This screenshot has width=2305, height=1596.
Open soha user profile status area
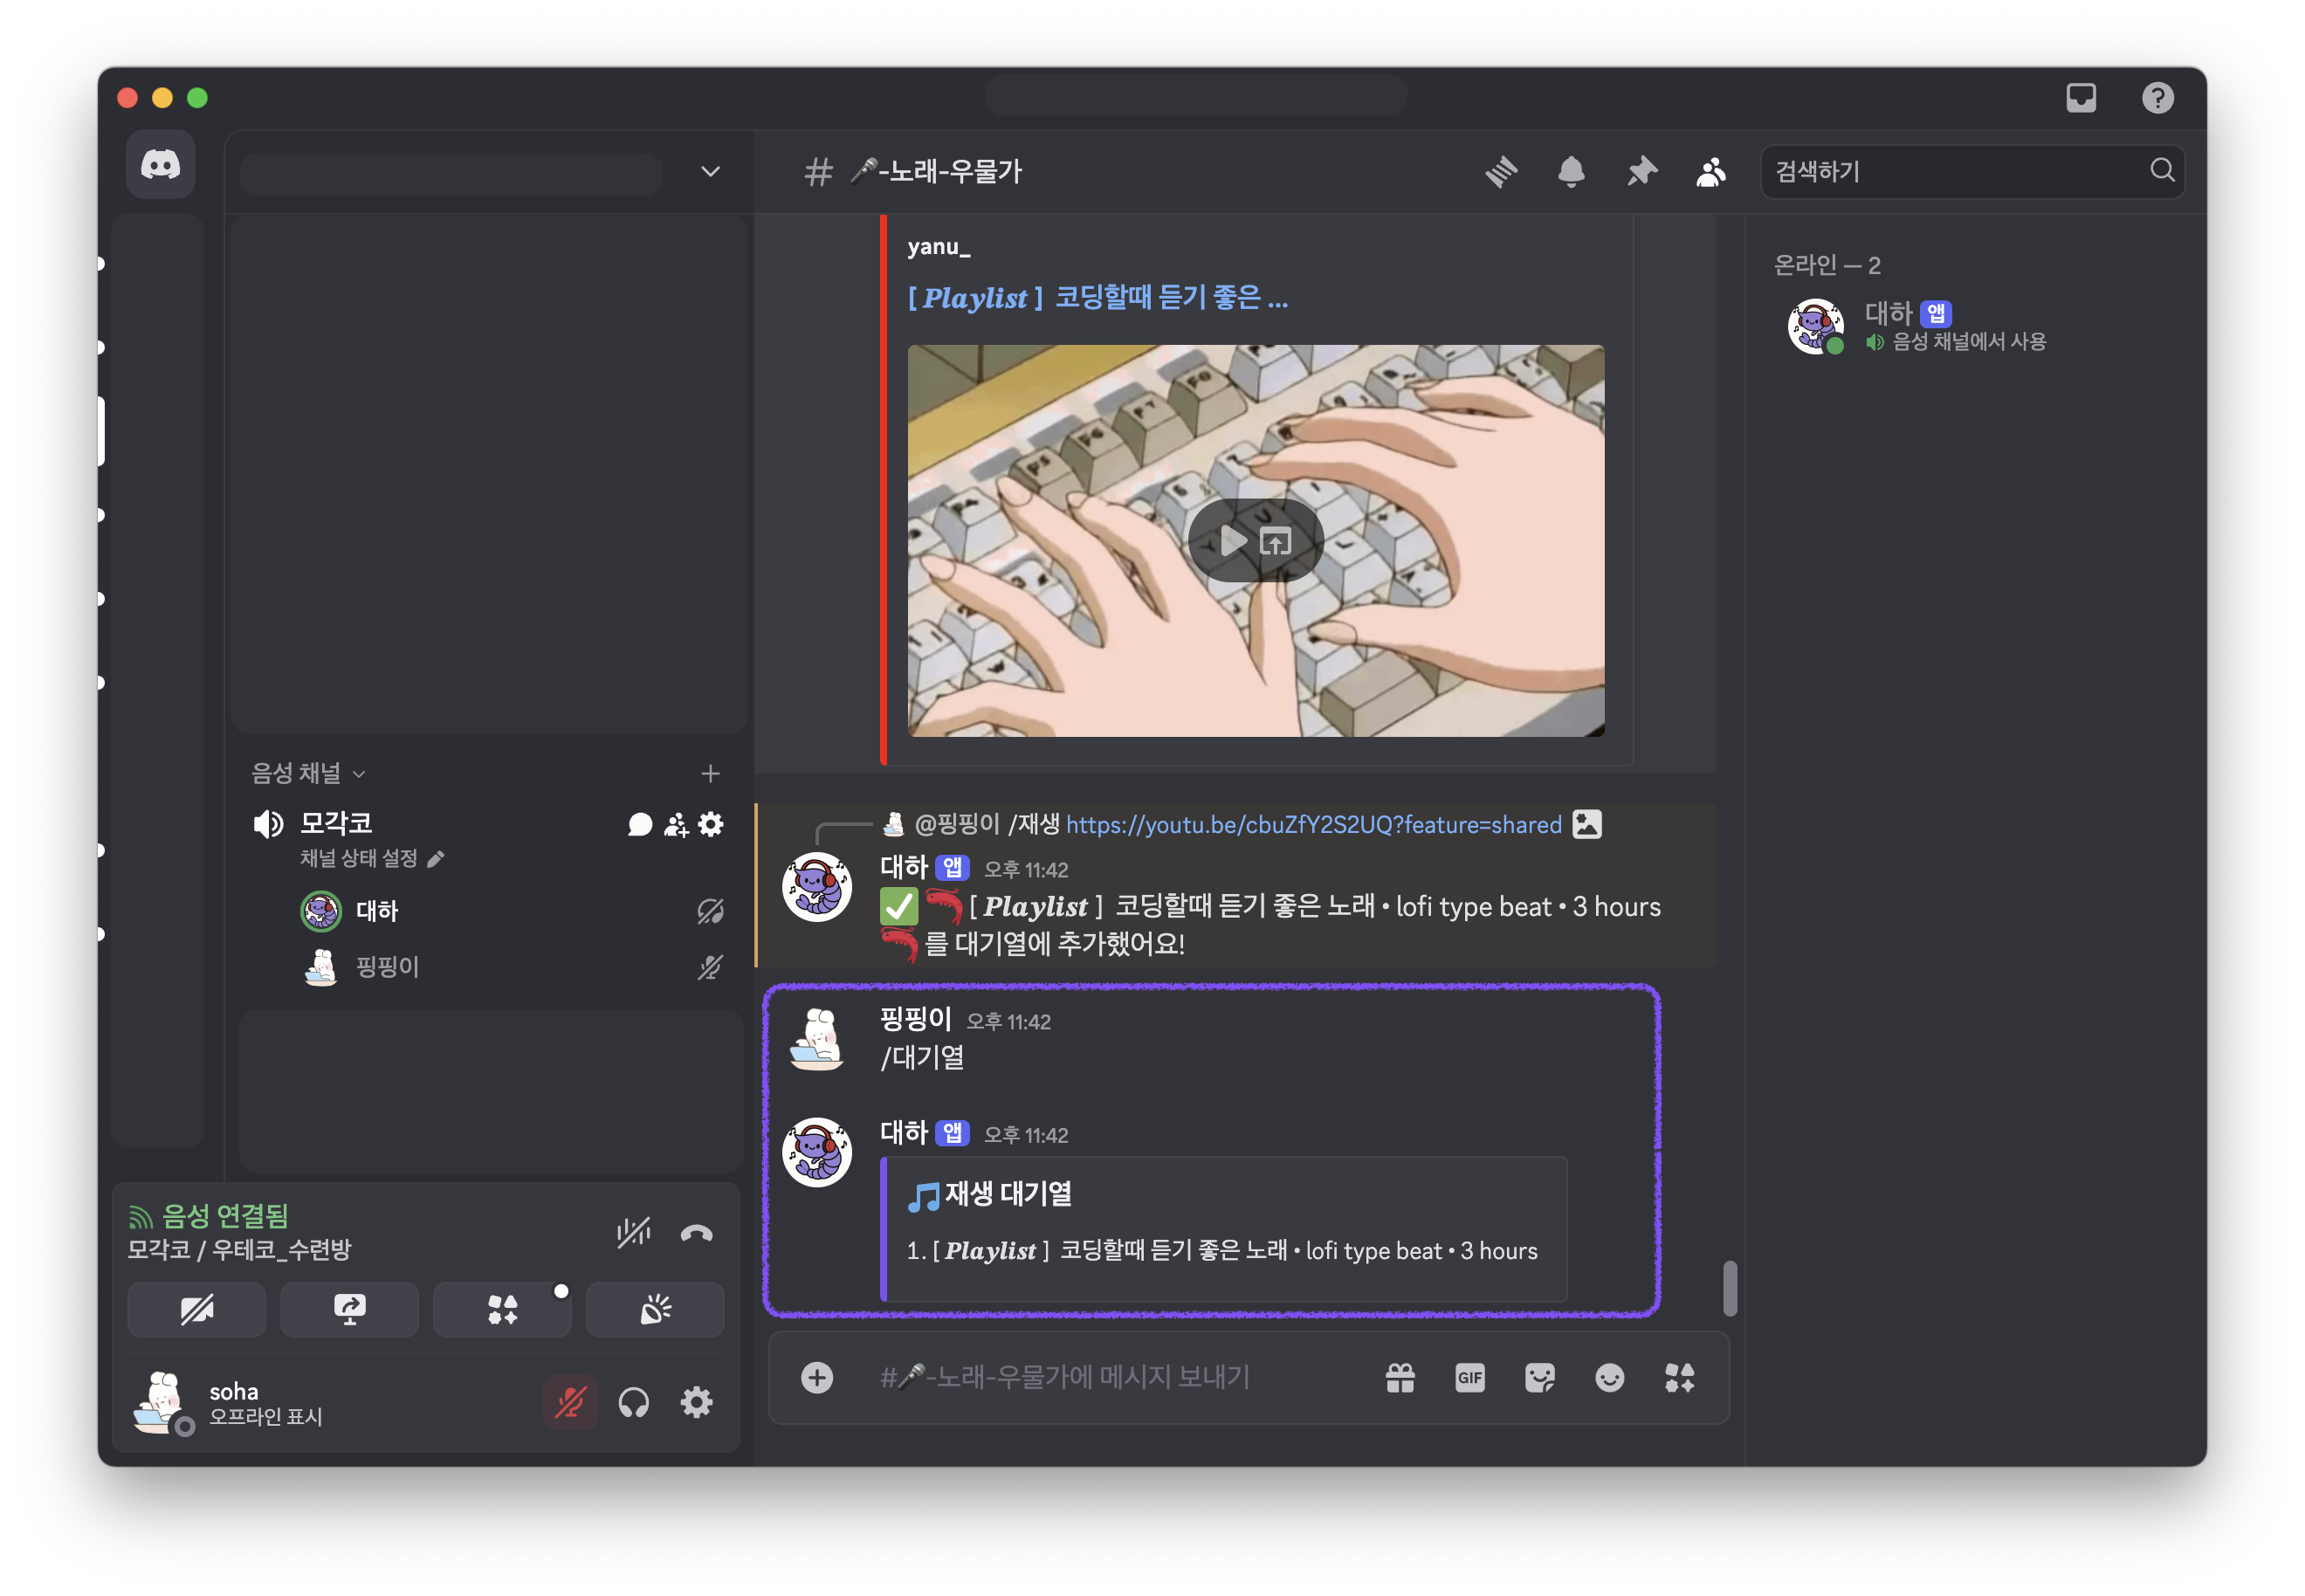230,1403
